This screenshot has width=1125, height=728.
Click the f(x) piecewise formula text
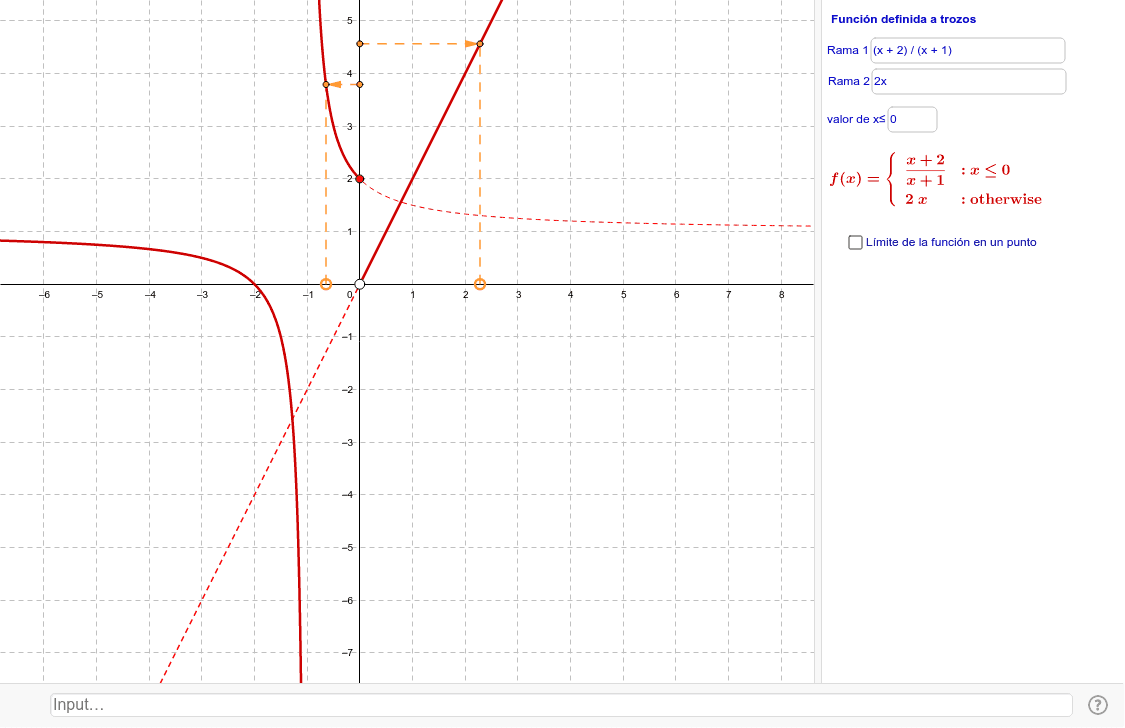[936, 179]
